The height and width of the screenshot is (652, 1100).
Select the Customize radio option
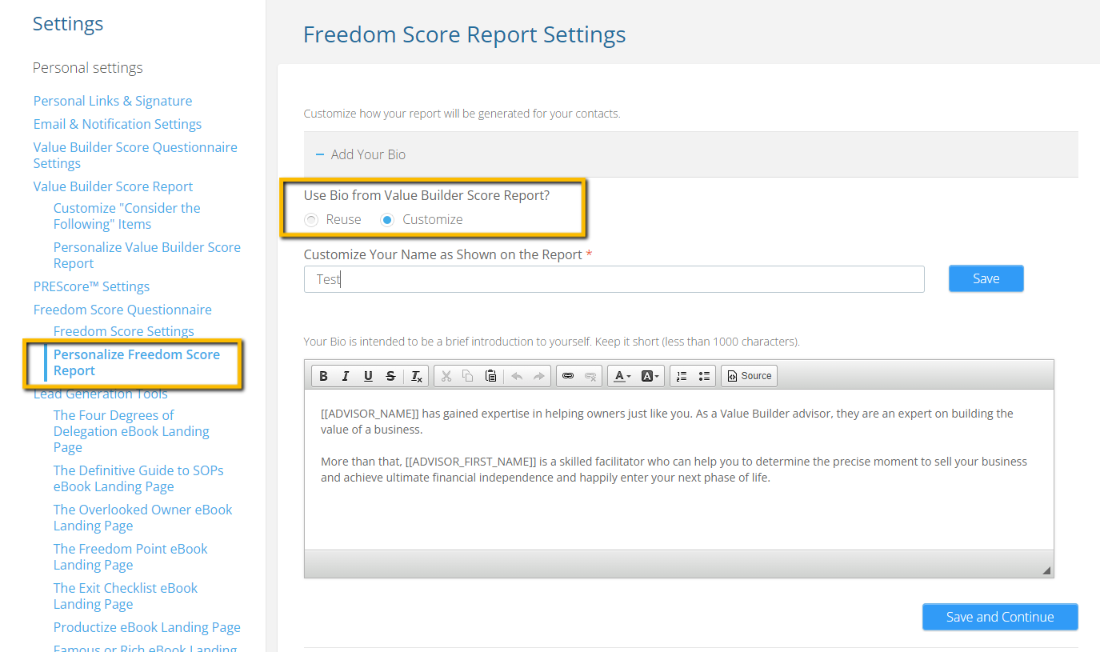[387, 220]
